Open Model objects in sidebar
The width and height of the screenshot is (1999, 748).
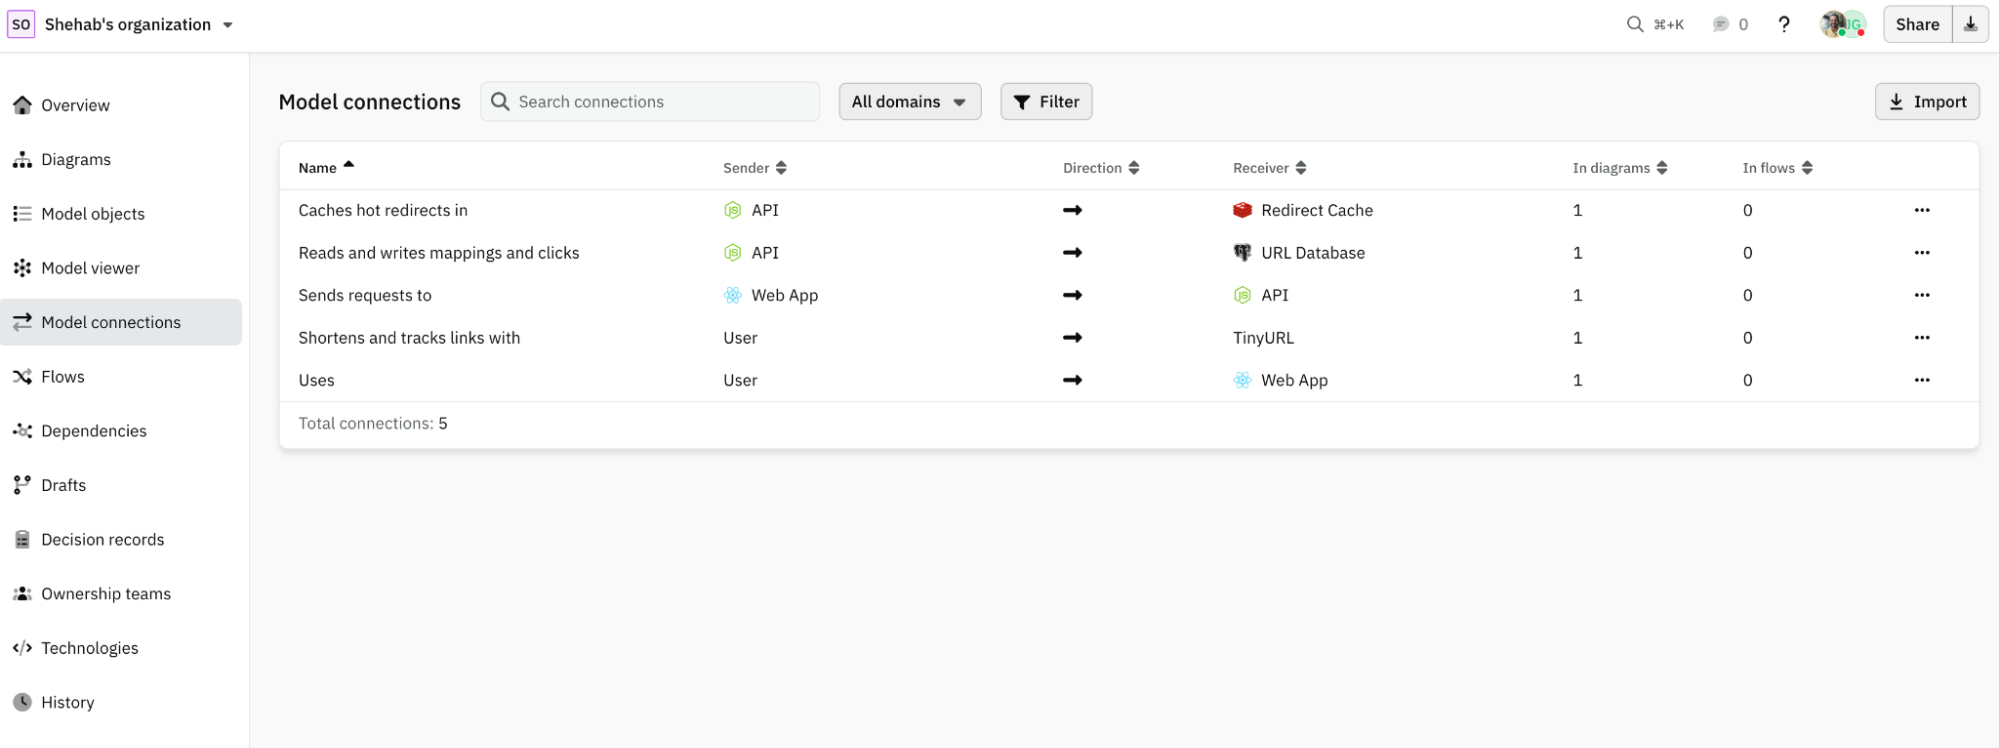[x=121, y=214]
